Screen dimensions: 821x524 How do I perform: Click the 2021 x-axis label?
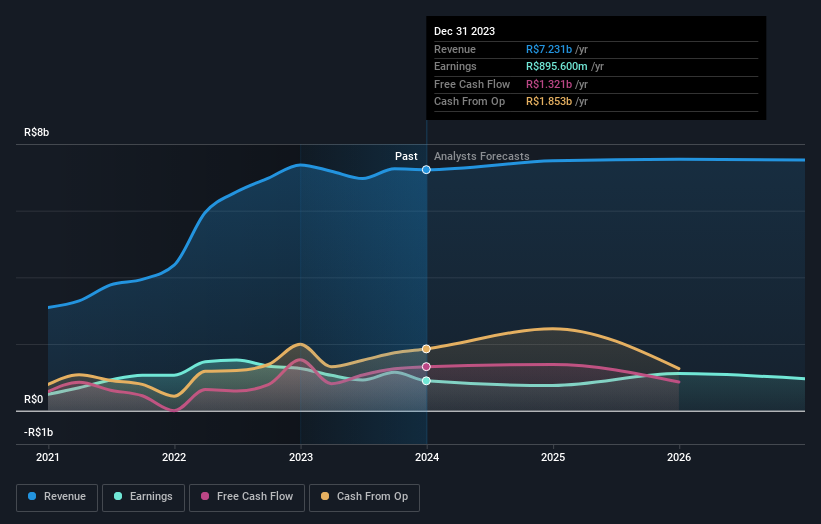pos(48,458)
